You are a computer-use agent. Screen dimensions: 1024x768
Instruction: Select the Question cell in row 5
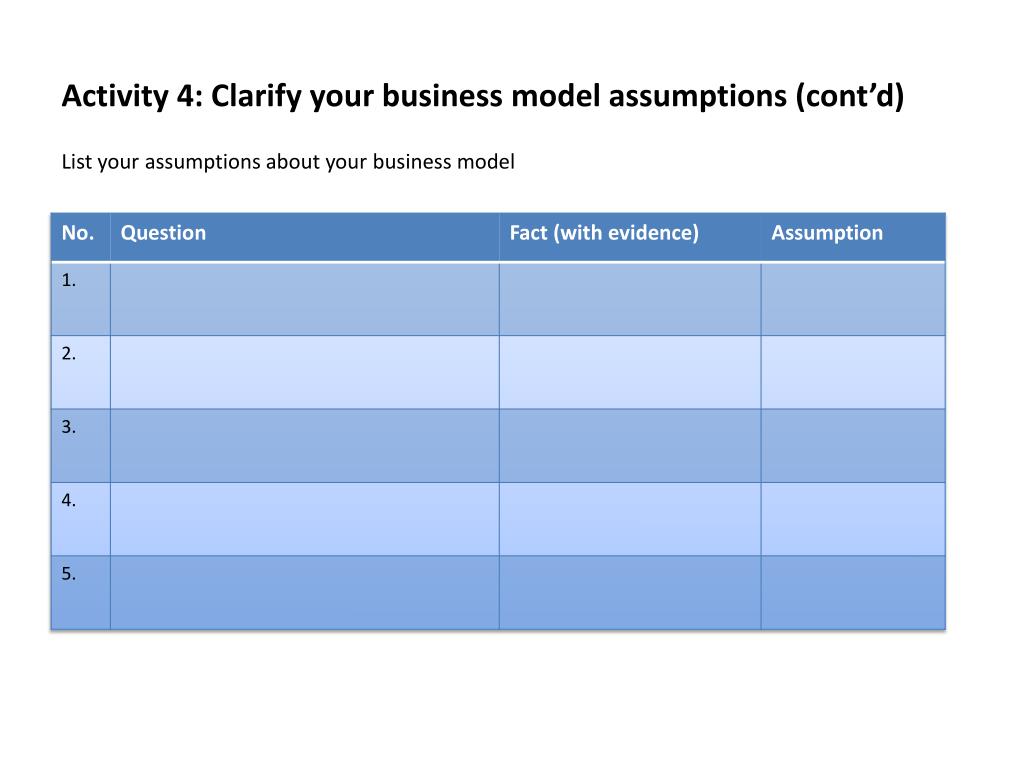305,592
